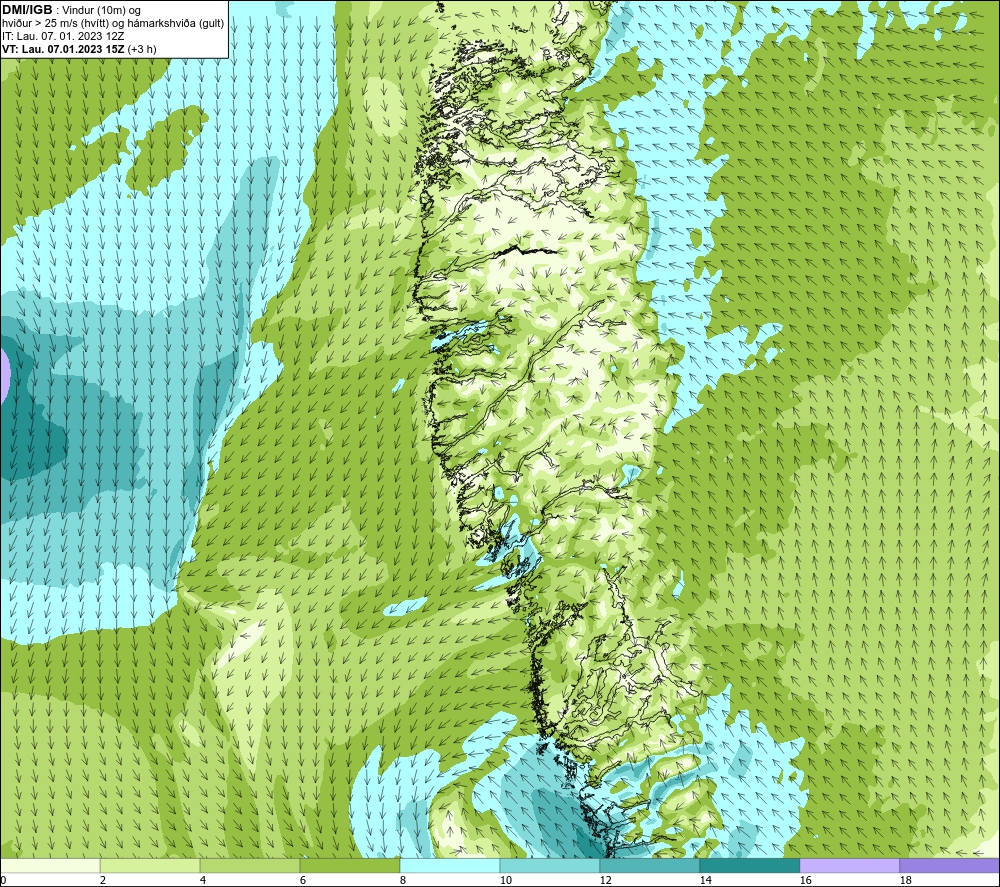Click the pale cream 0–2 m/s legend swatch
The image size is (1000, 887).
click(50, 865)
